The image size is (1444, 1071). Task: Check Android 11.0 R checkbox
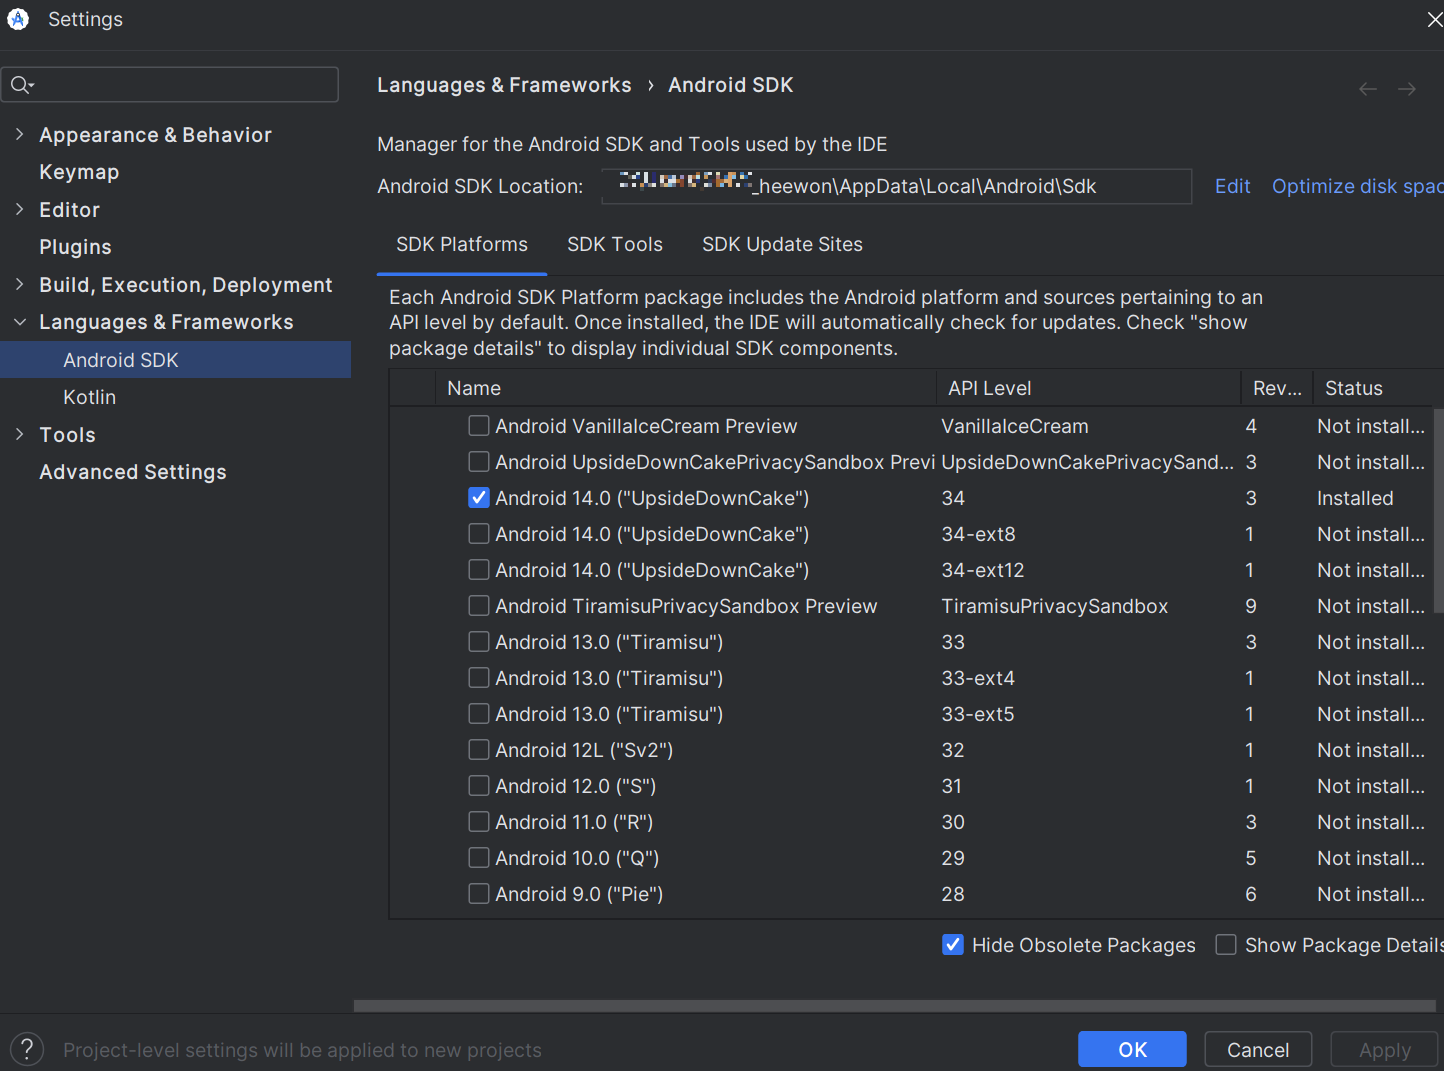pyautogui.click(x=479, y=822)
